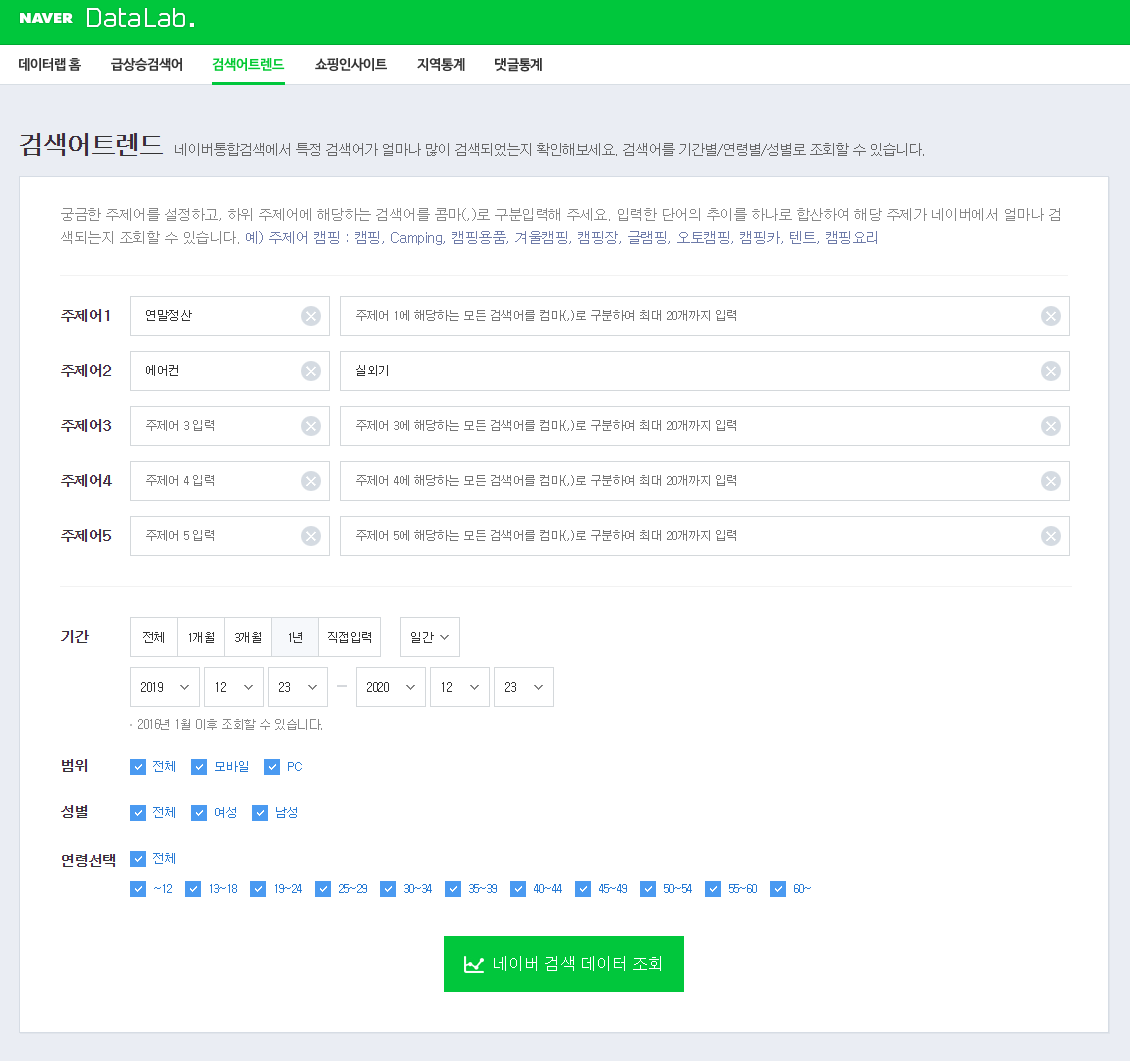
Task: Open the end month dropdown
Action: click(460, 688)
